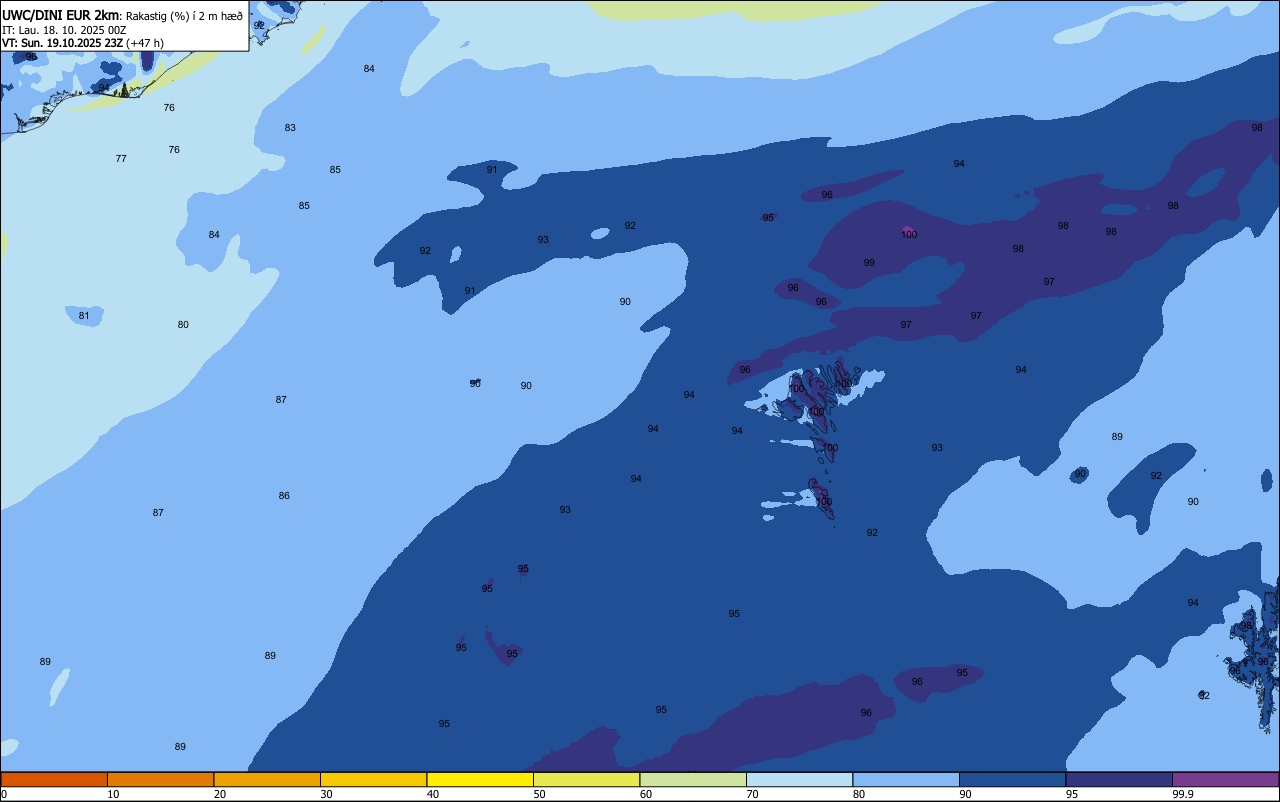Click the bright yellow 40–50 legend swatch
1280x802 pixels.
pyautogui.click(x=480, y=779)
